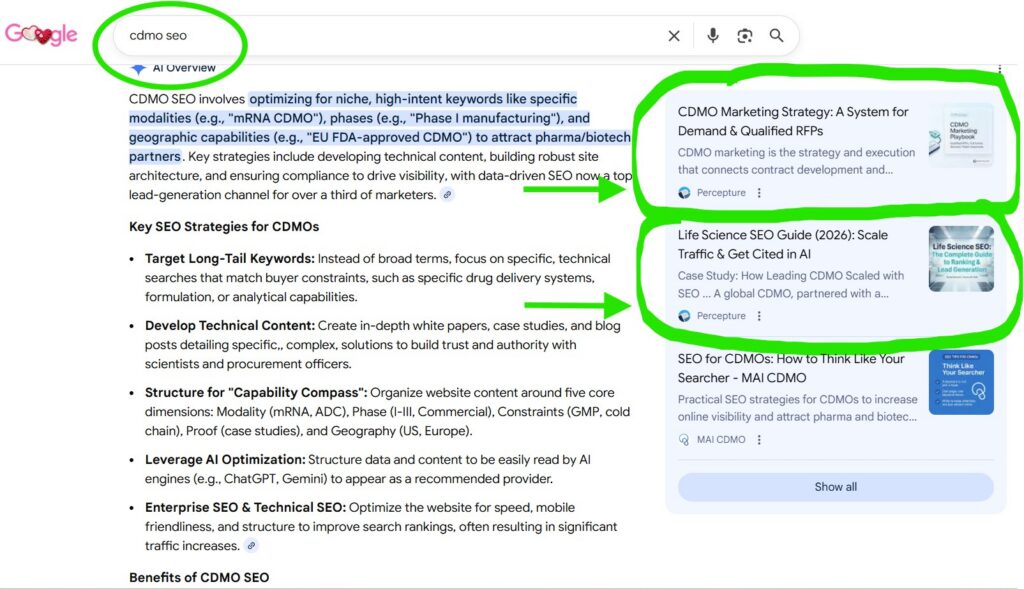Image resolution: width=1024 pixels, height=589 pixels.
Task: Click the search field containing "cdmo seo"
Action: click(x=390, y=36)
